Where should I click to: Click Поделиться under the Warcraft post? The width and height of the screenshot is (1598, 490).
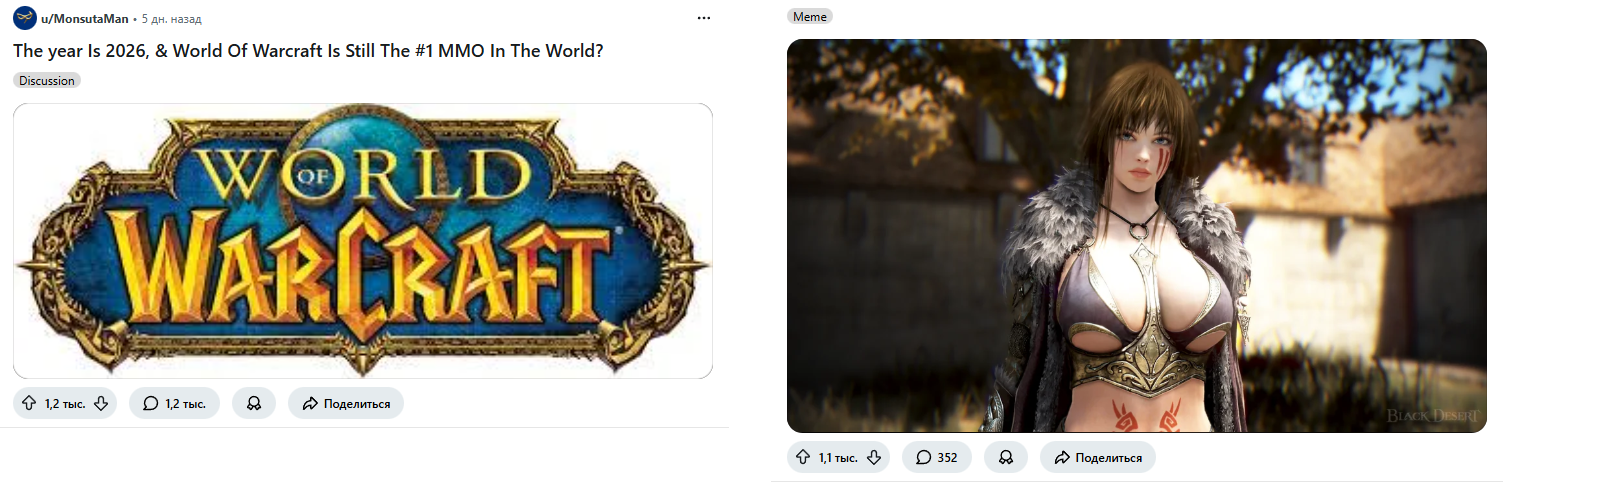pyautogui.click(x=346, y=403)
